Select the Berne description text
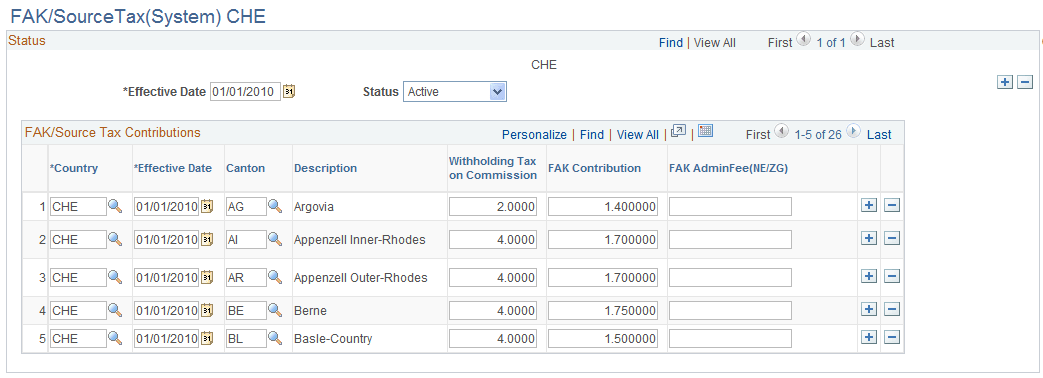The image size is (1043, 378). coord(311,311)
